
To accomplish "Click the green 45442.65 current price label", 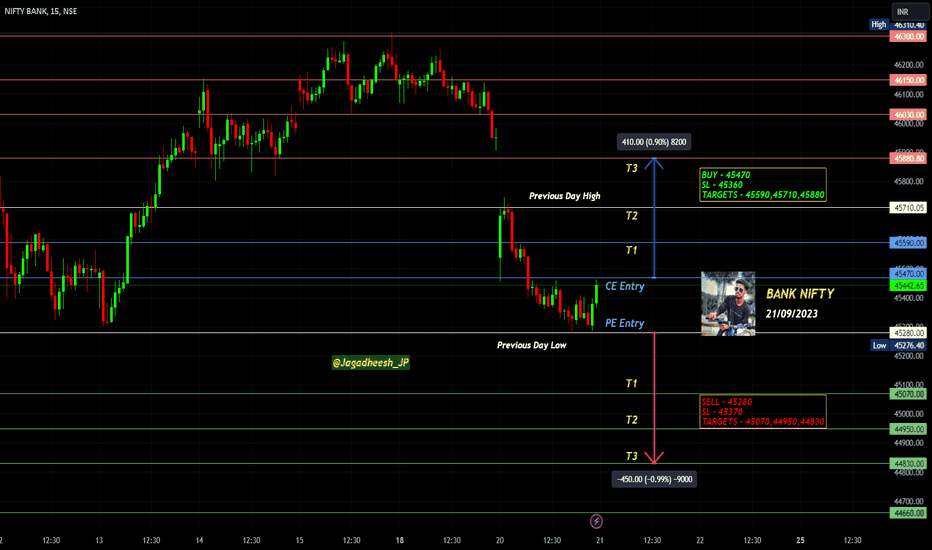I will [908, 285].
